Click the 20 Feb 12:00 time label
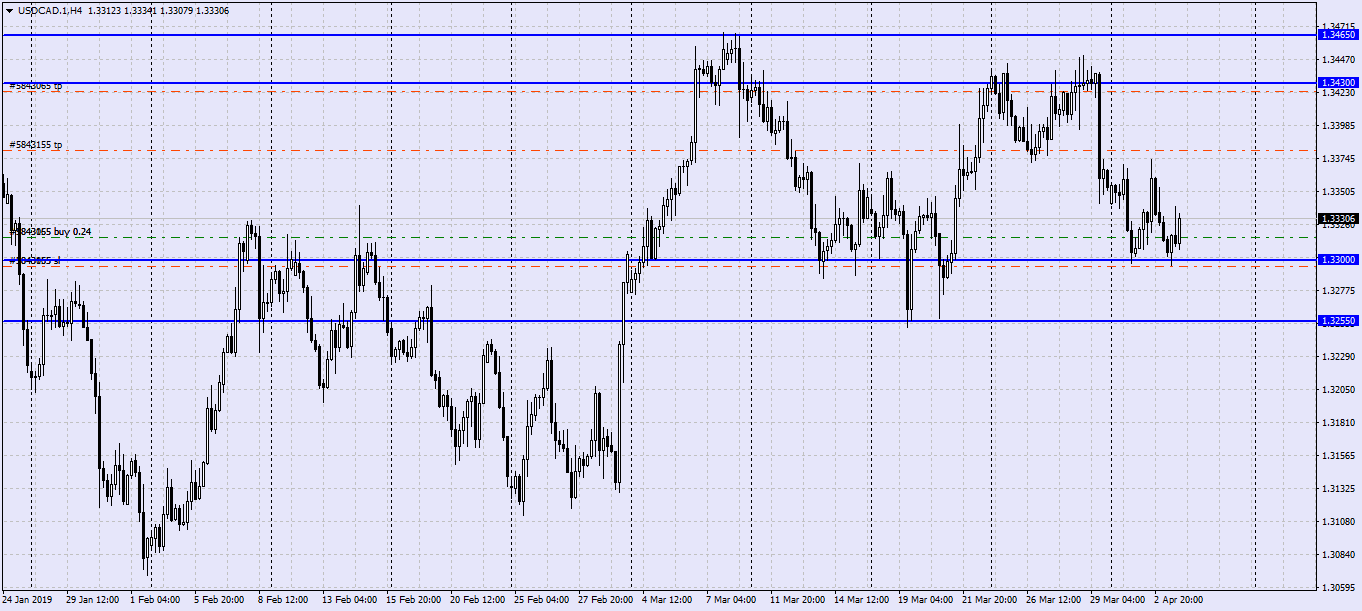 point(478,601)
